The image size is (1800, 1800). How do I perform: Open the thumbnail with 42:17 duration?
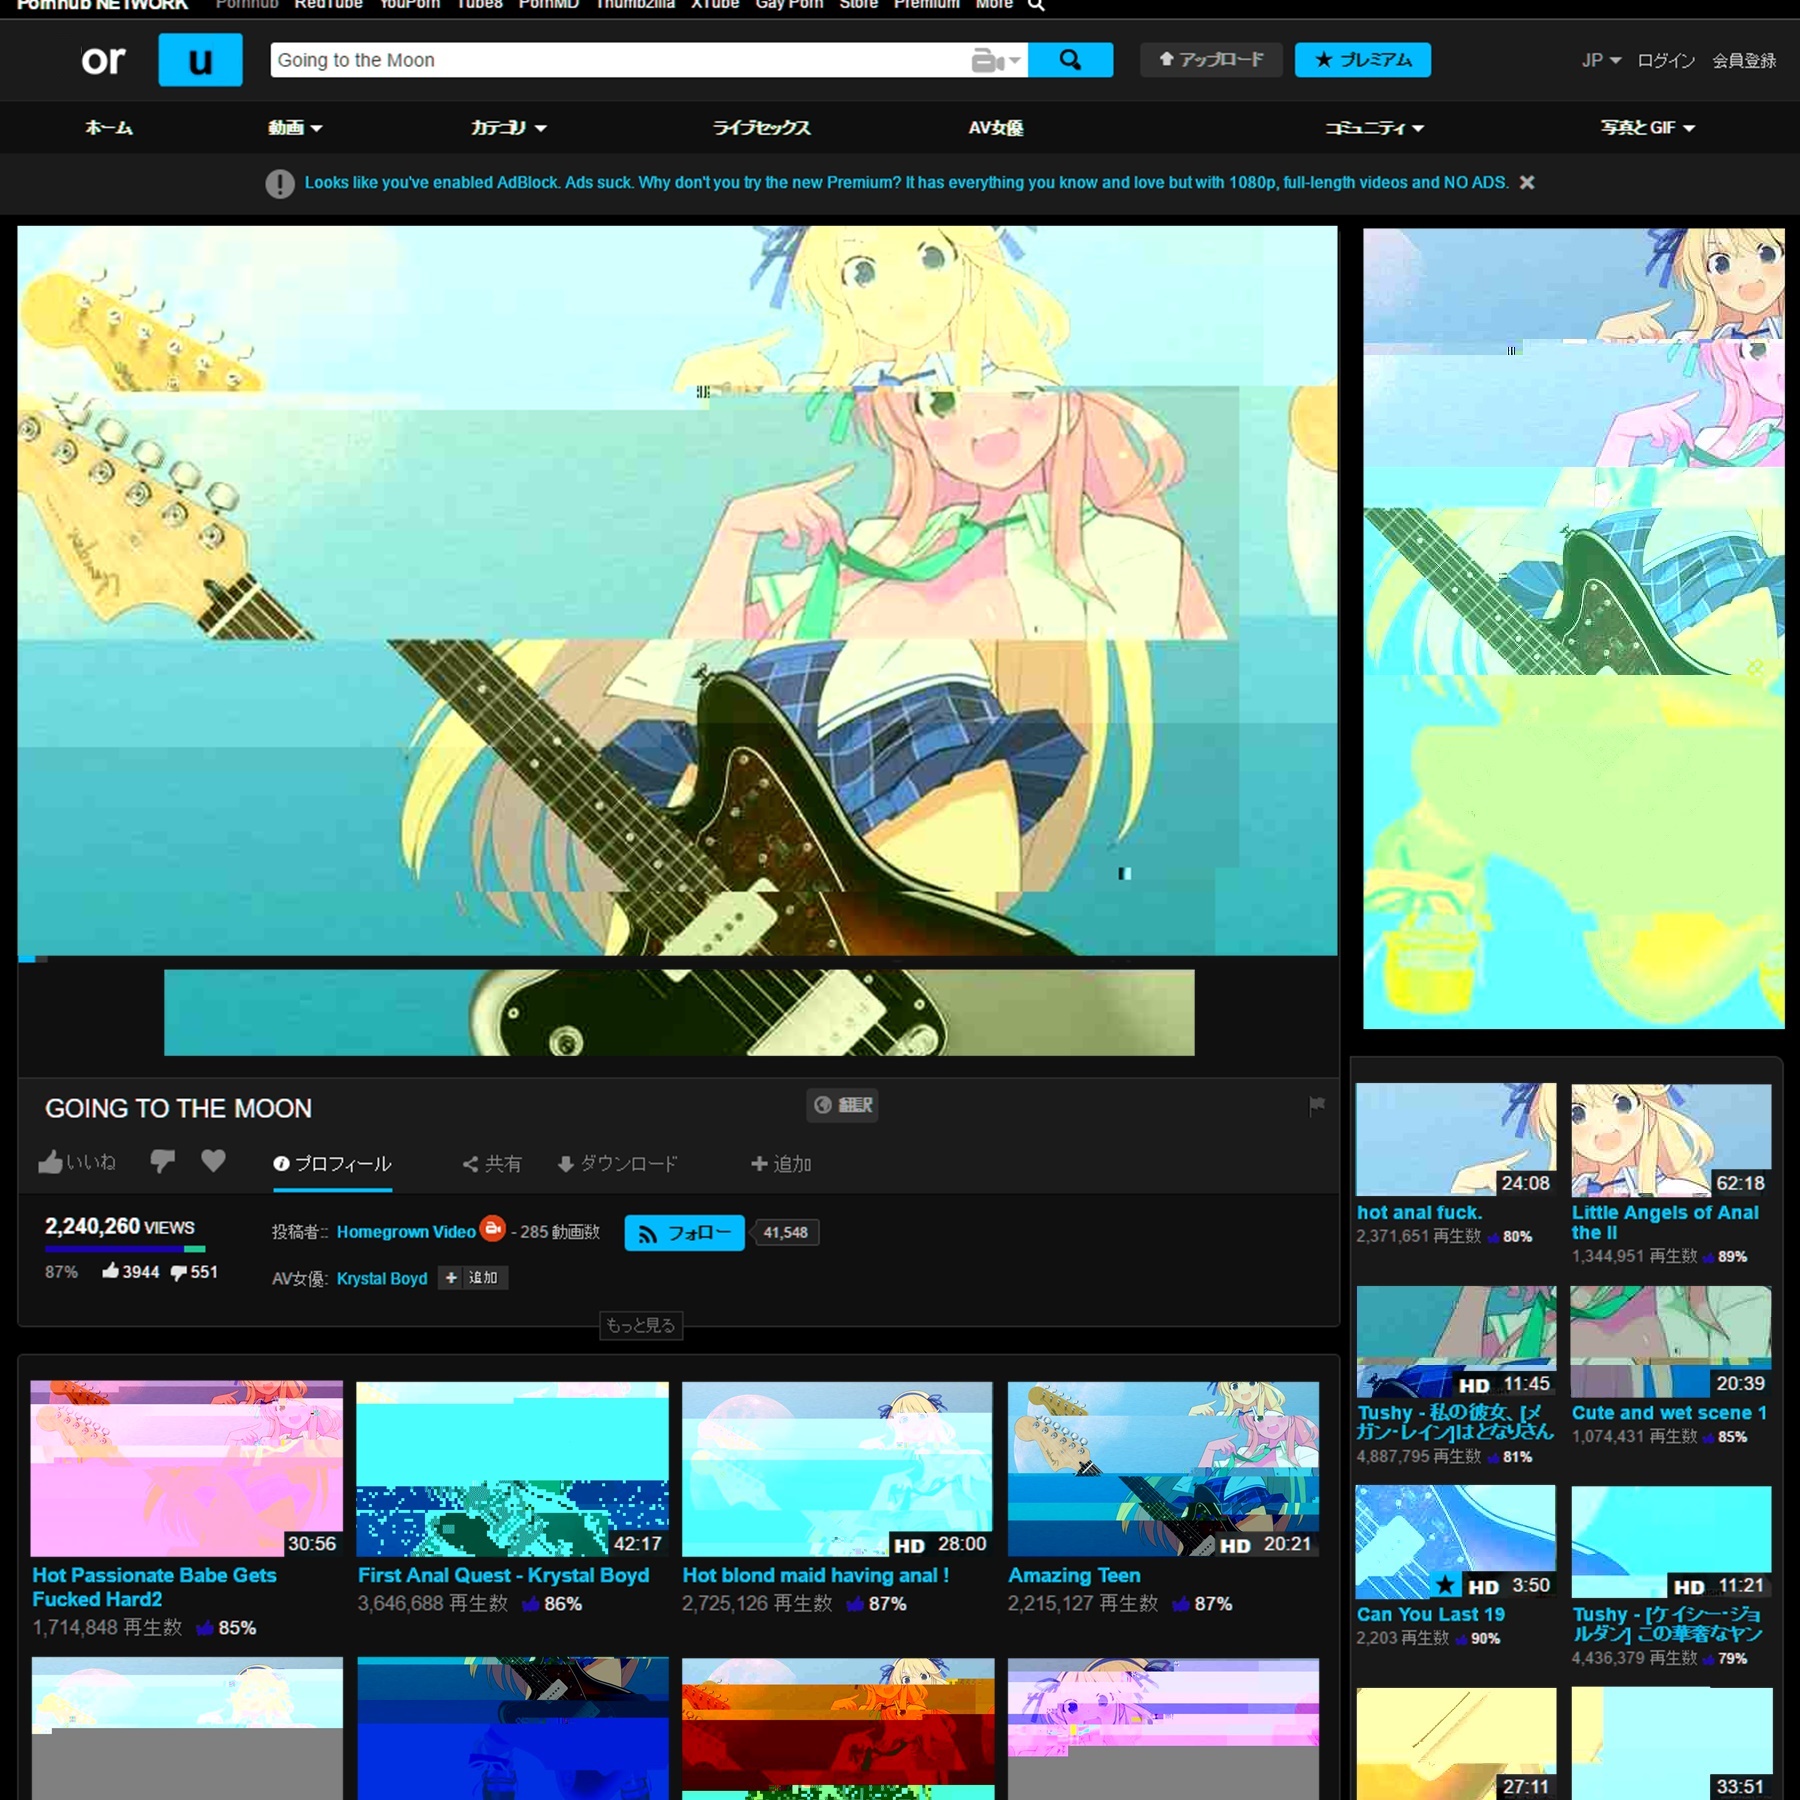[512, 1469]
